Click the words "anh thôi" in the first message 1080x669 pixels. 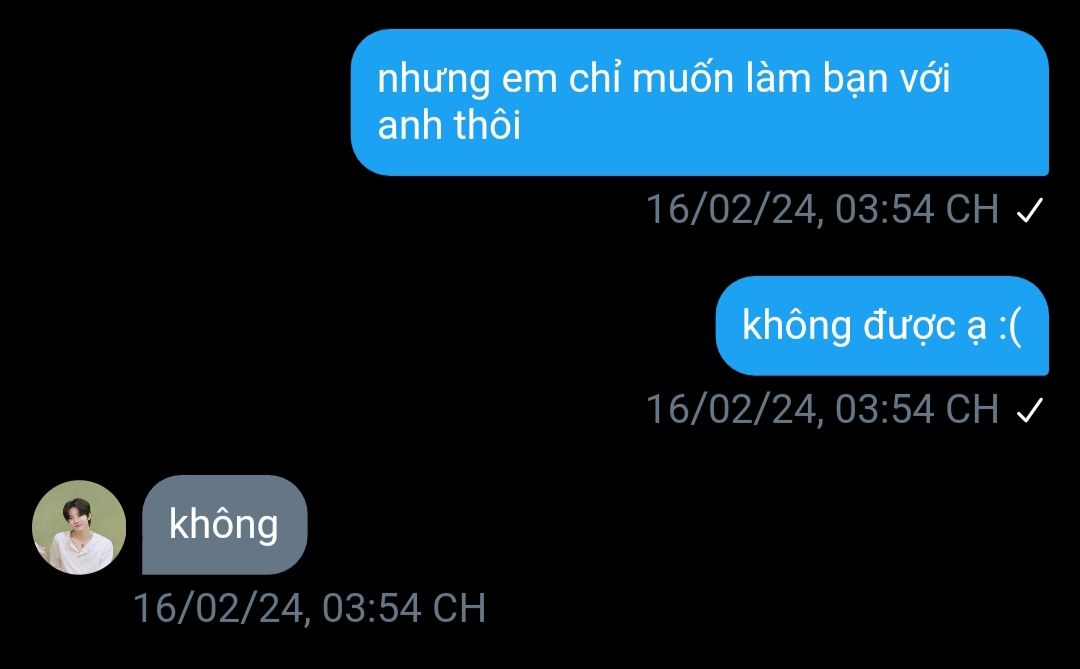(449, 125)
